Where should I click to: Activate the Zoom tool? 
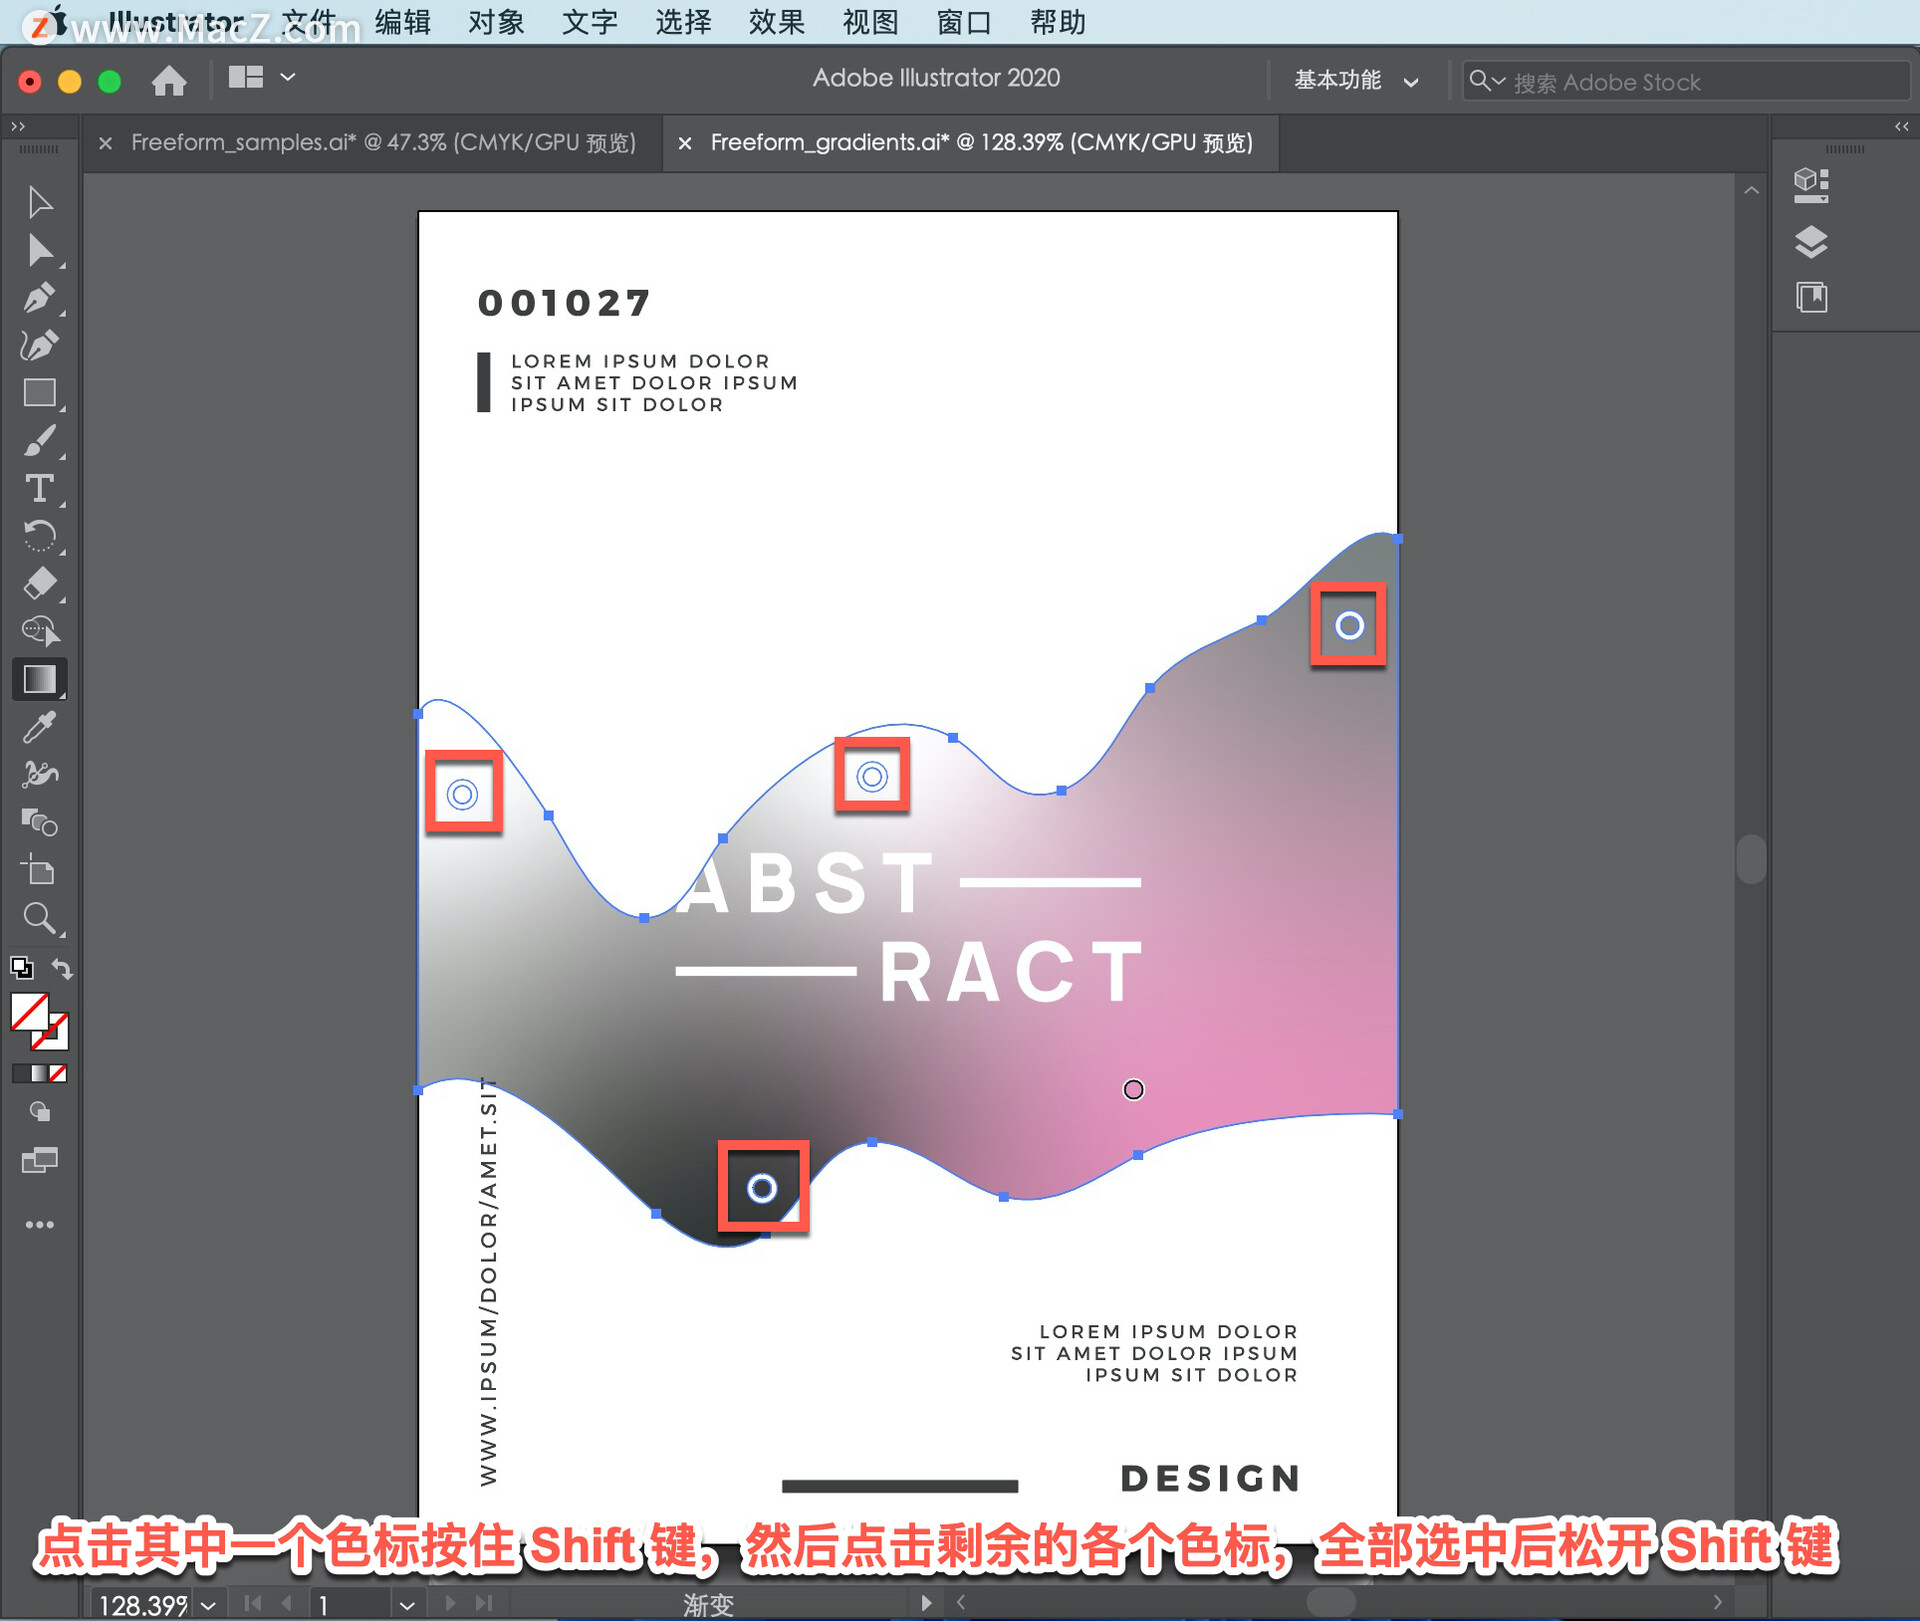[x=39, y=918]
